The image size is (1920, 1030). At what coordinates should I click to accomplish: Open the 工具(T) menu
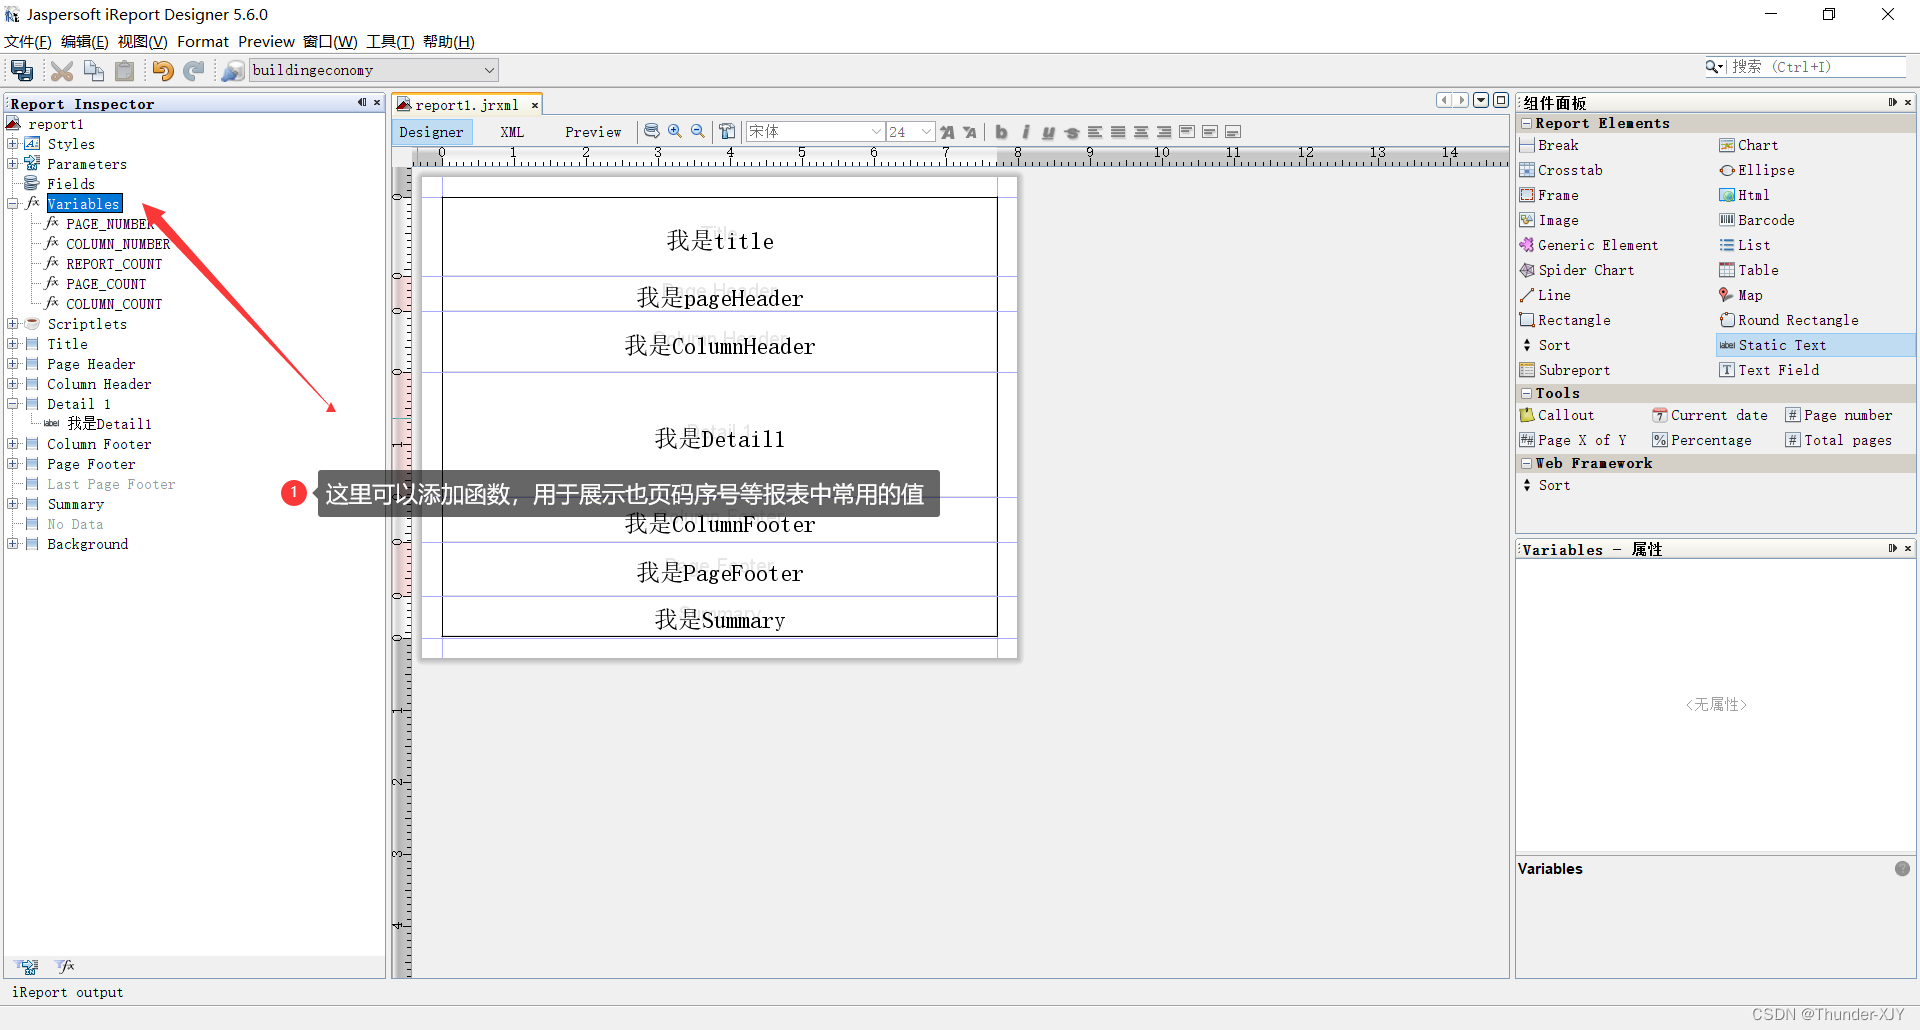tap(390, 41)
